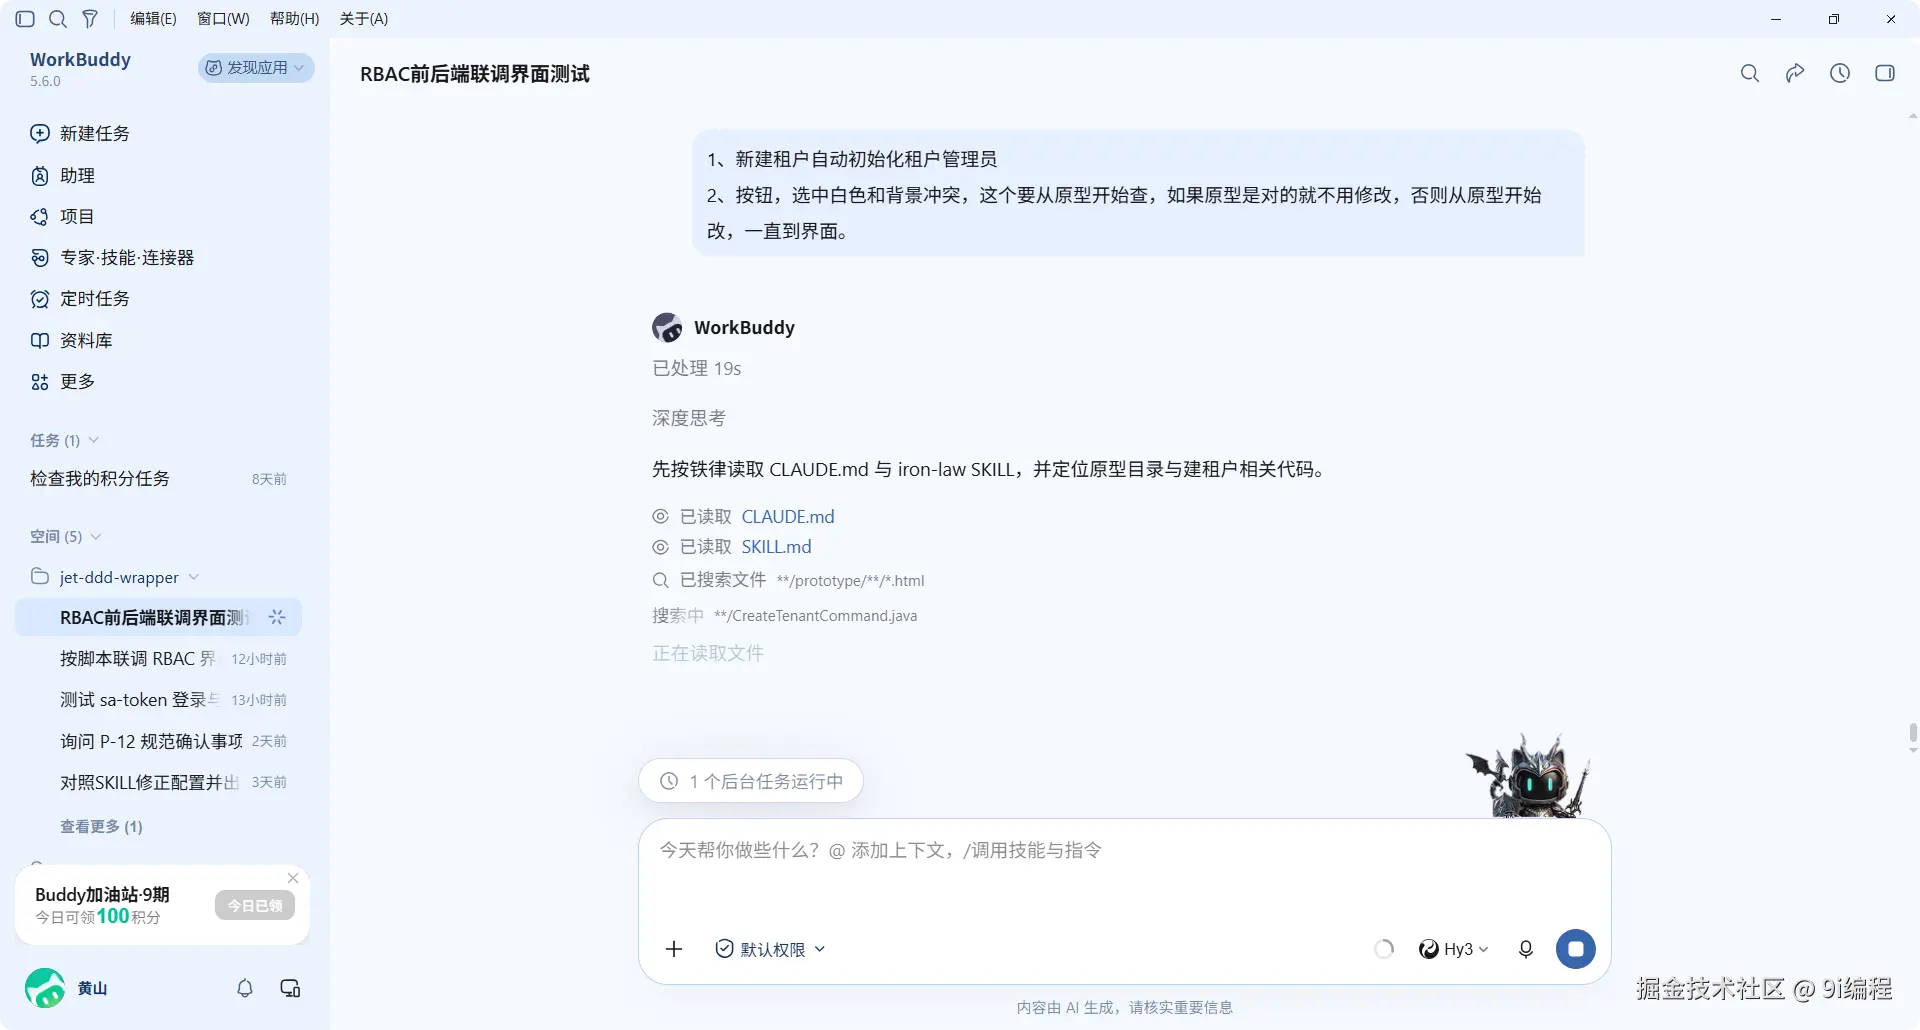Viewport: 1920px width, 1030px height.
Task: Close the Buddy加油站 promo card
Action: click(x=293, y=878)
